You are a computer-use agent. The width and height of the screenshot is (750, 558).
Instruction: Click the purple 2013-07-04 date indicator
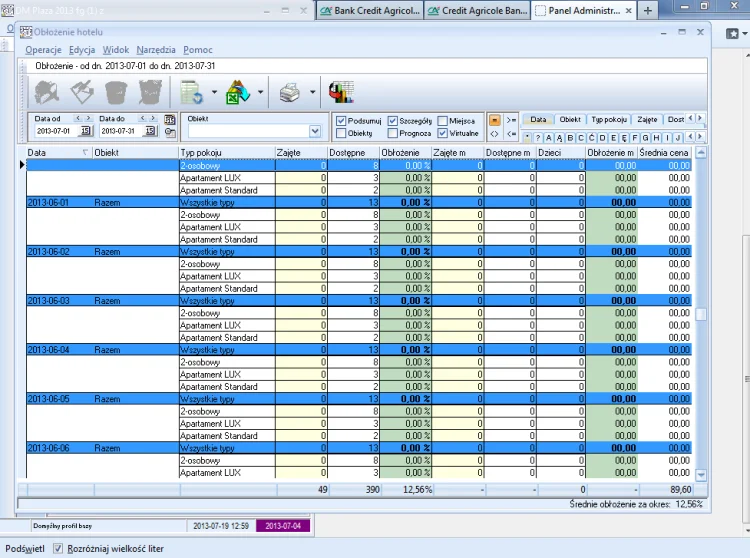pyautogui.click(x=284, y=525)
